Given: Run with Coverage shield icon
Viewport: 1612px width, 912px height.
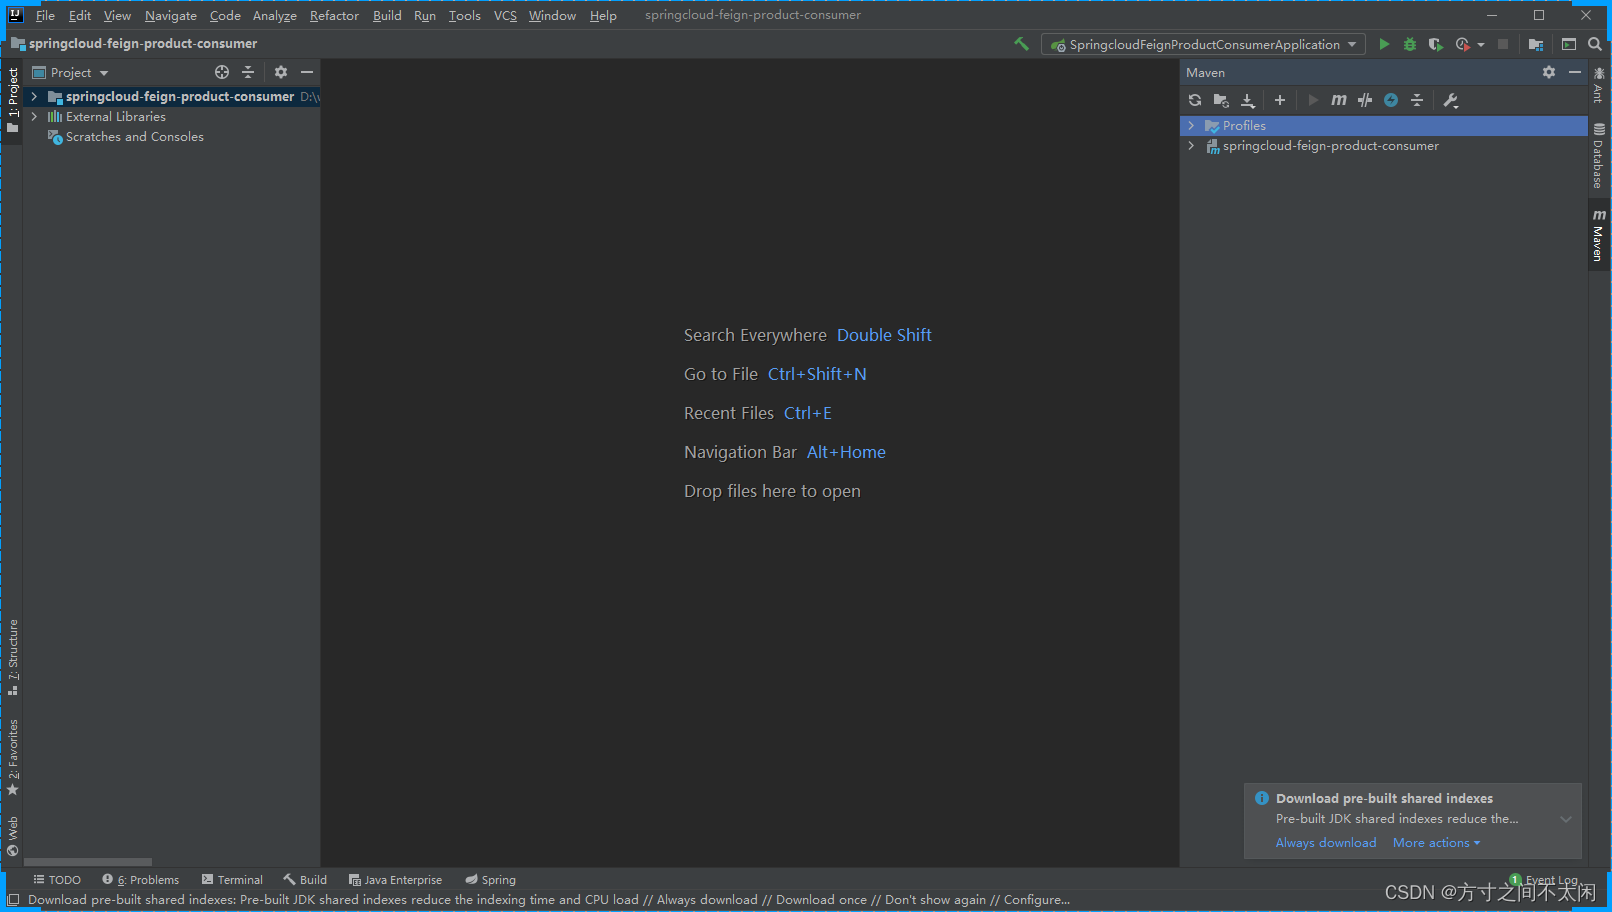Looking at the screenshot, I should (x=1435, y=44).
